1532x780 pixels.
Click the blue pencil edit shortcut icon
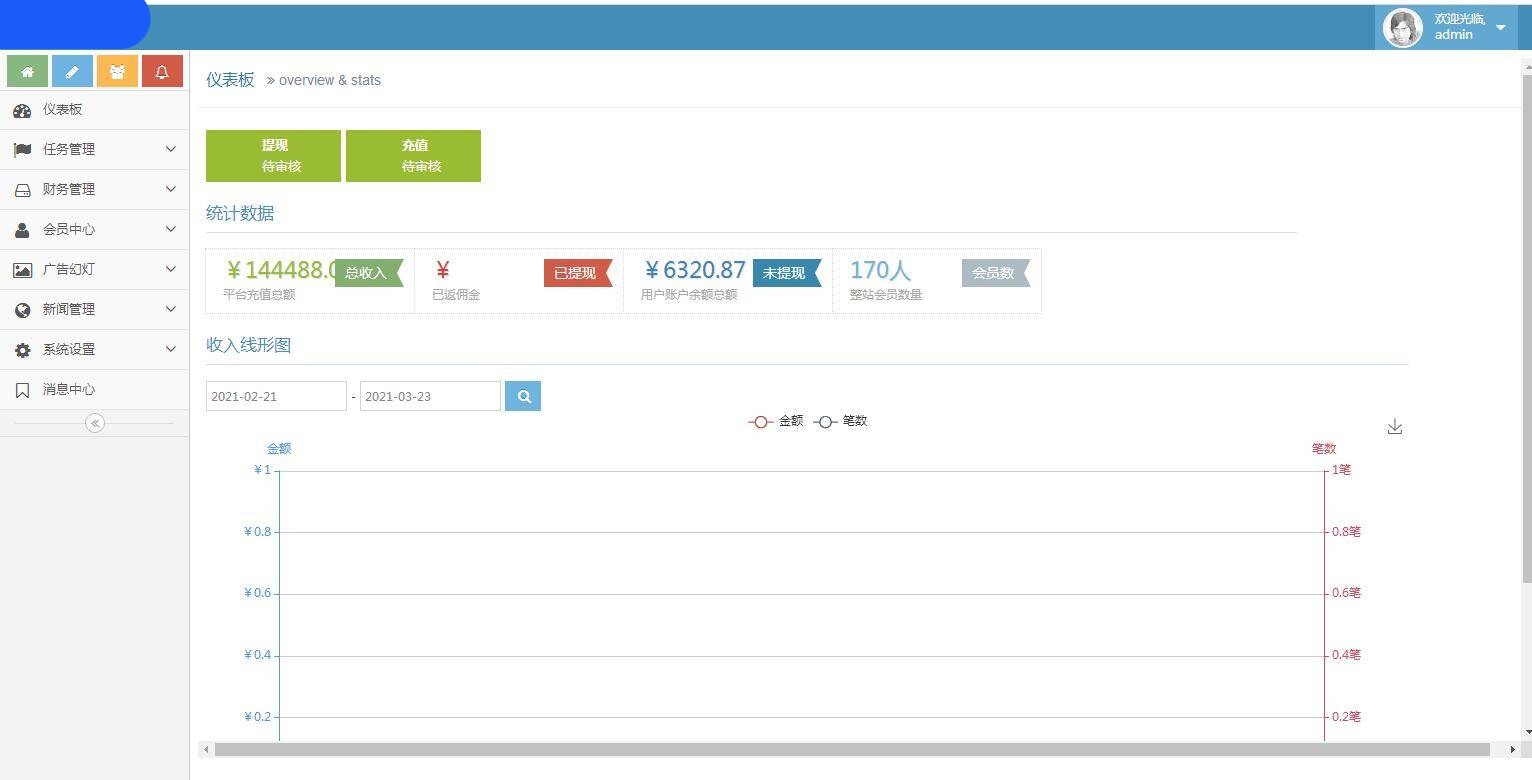point(72,71)
